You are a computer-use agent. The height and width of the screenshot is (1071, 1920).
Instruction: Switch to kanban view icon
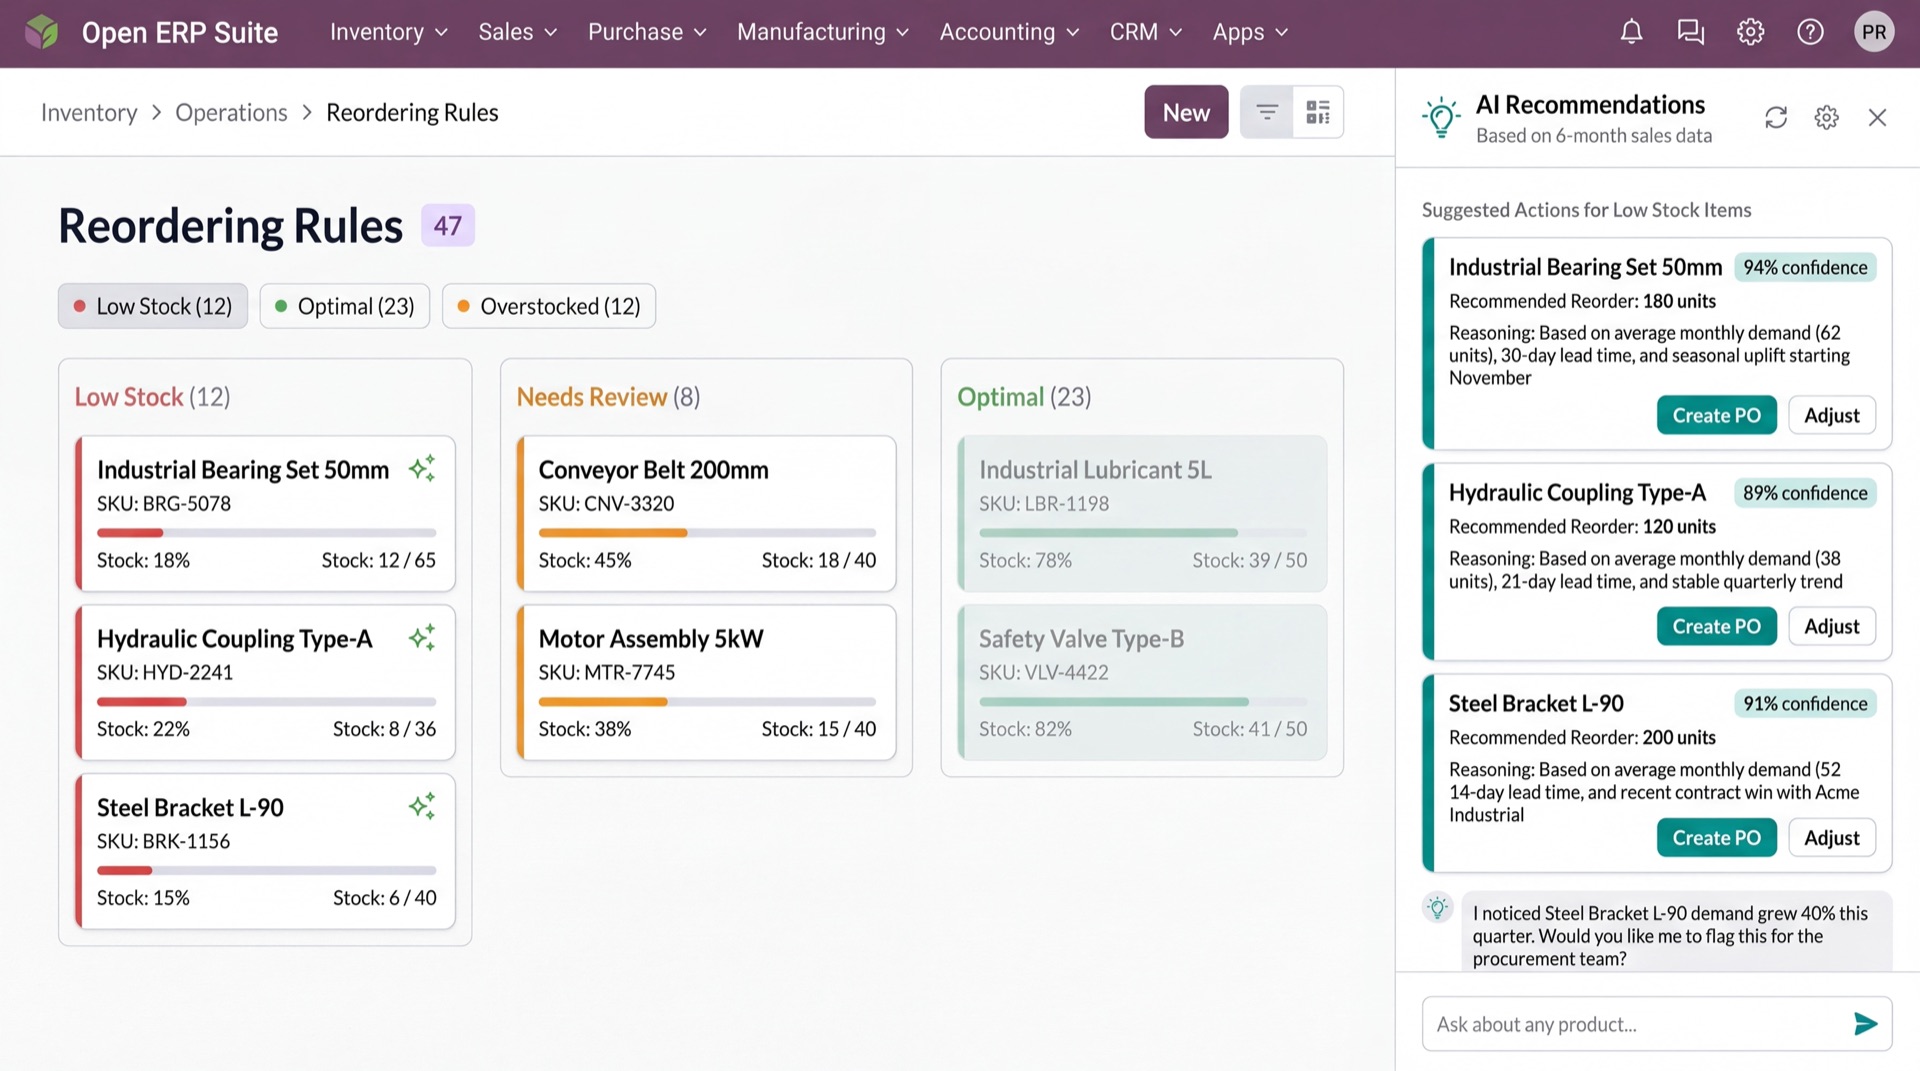(1318, 112)
